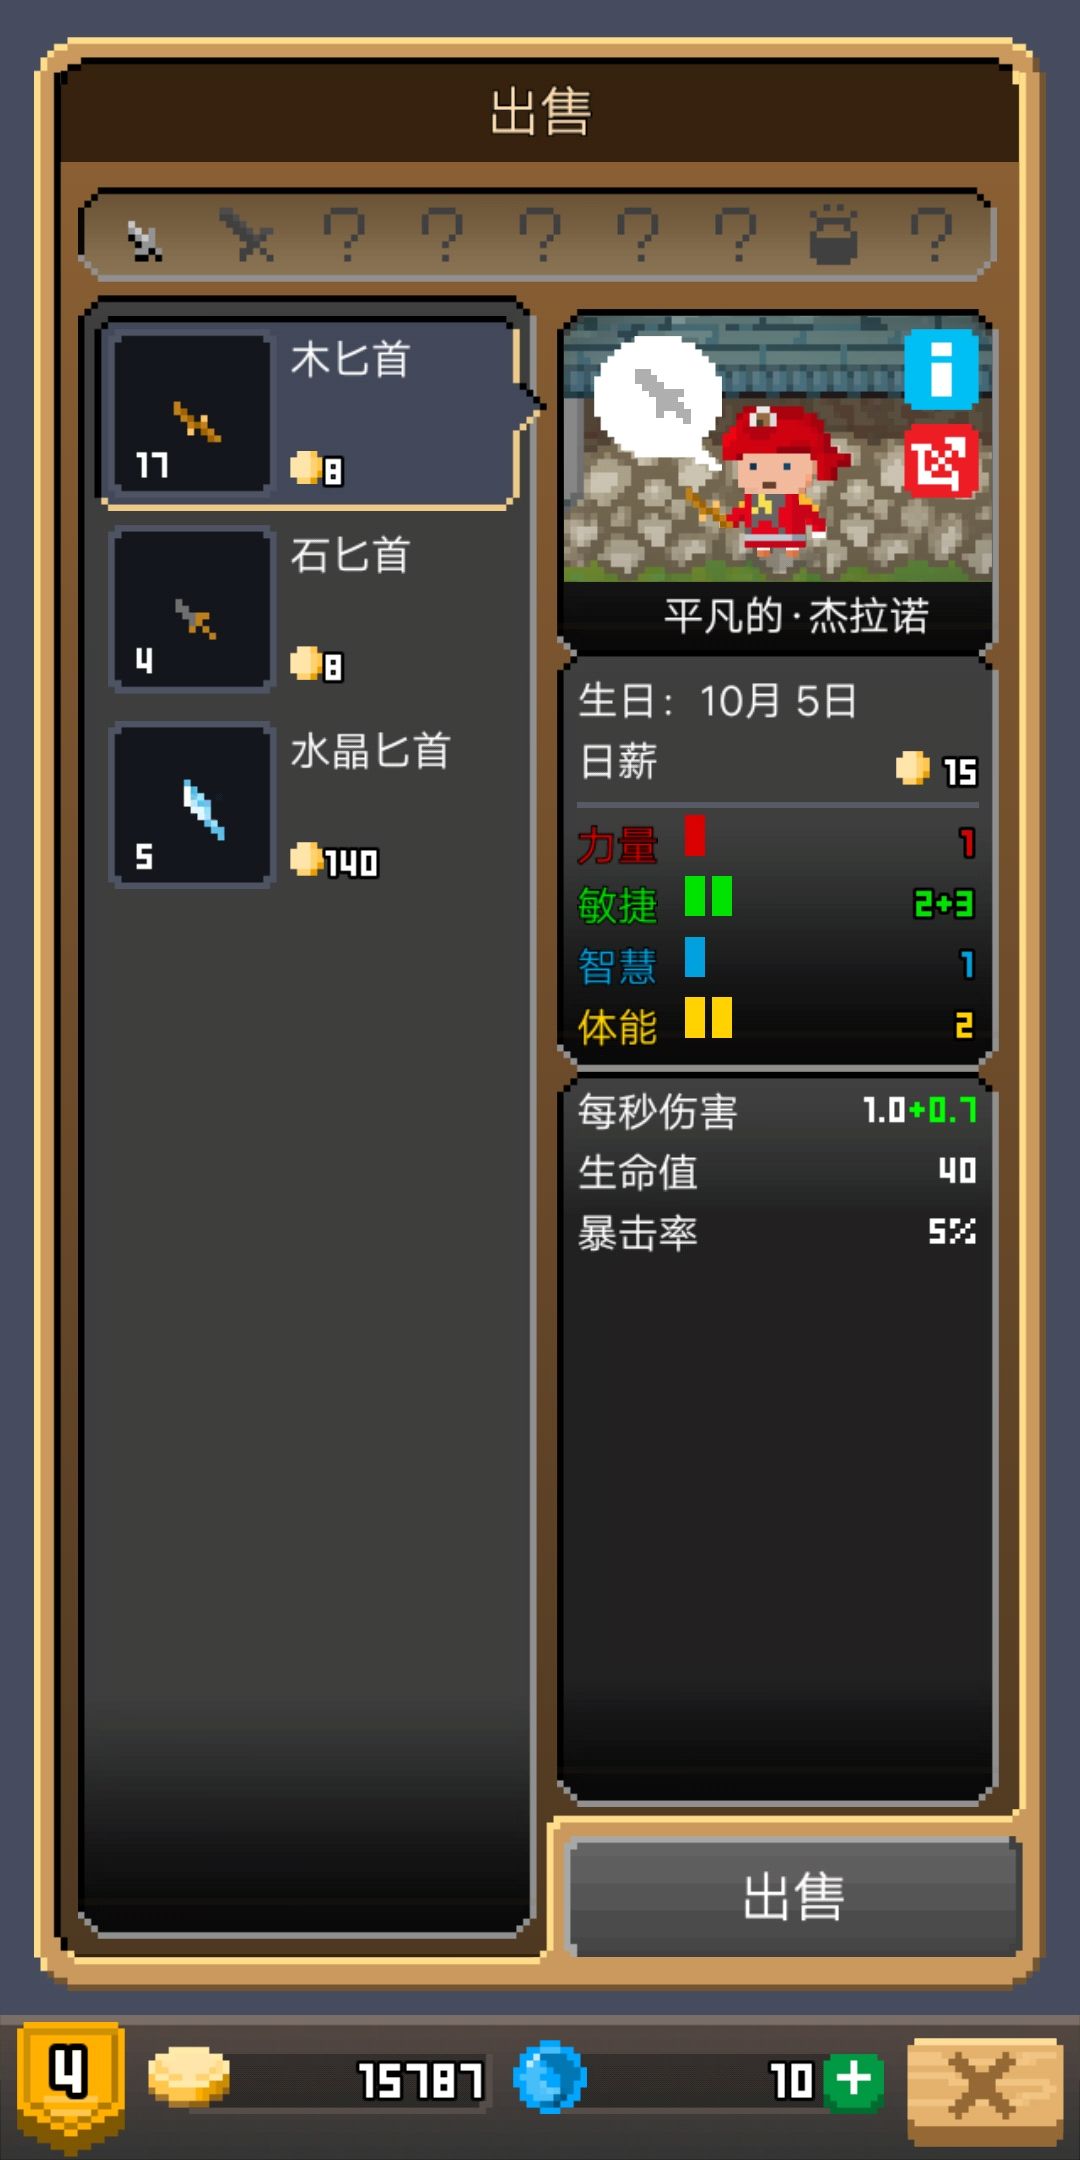Select the dagger category icon

tap(145, 240)
